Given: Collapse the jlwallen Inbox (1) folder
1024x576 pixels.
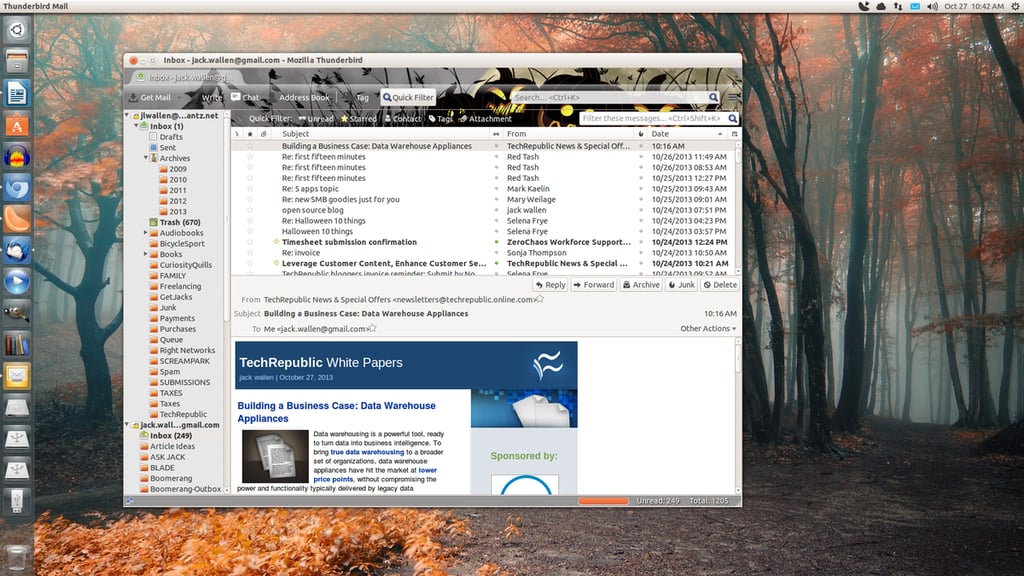Looking at the screenshot, I should point(136,125).
